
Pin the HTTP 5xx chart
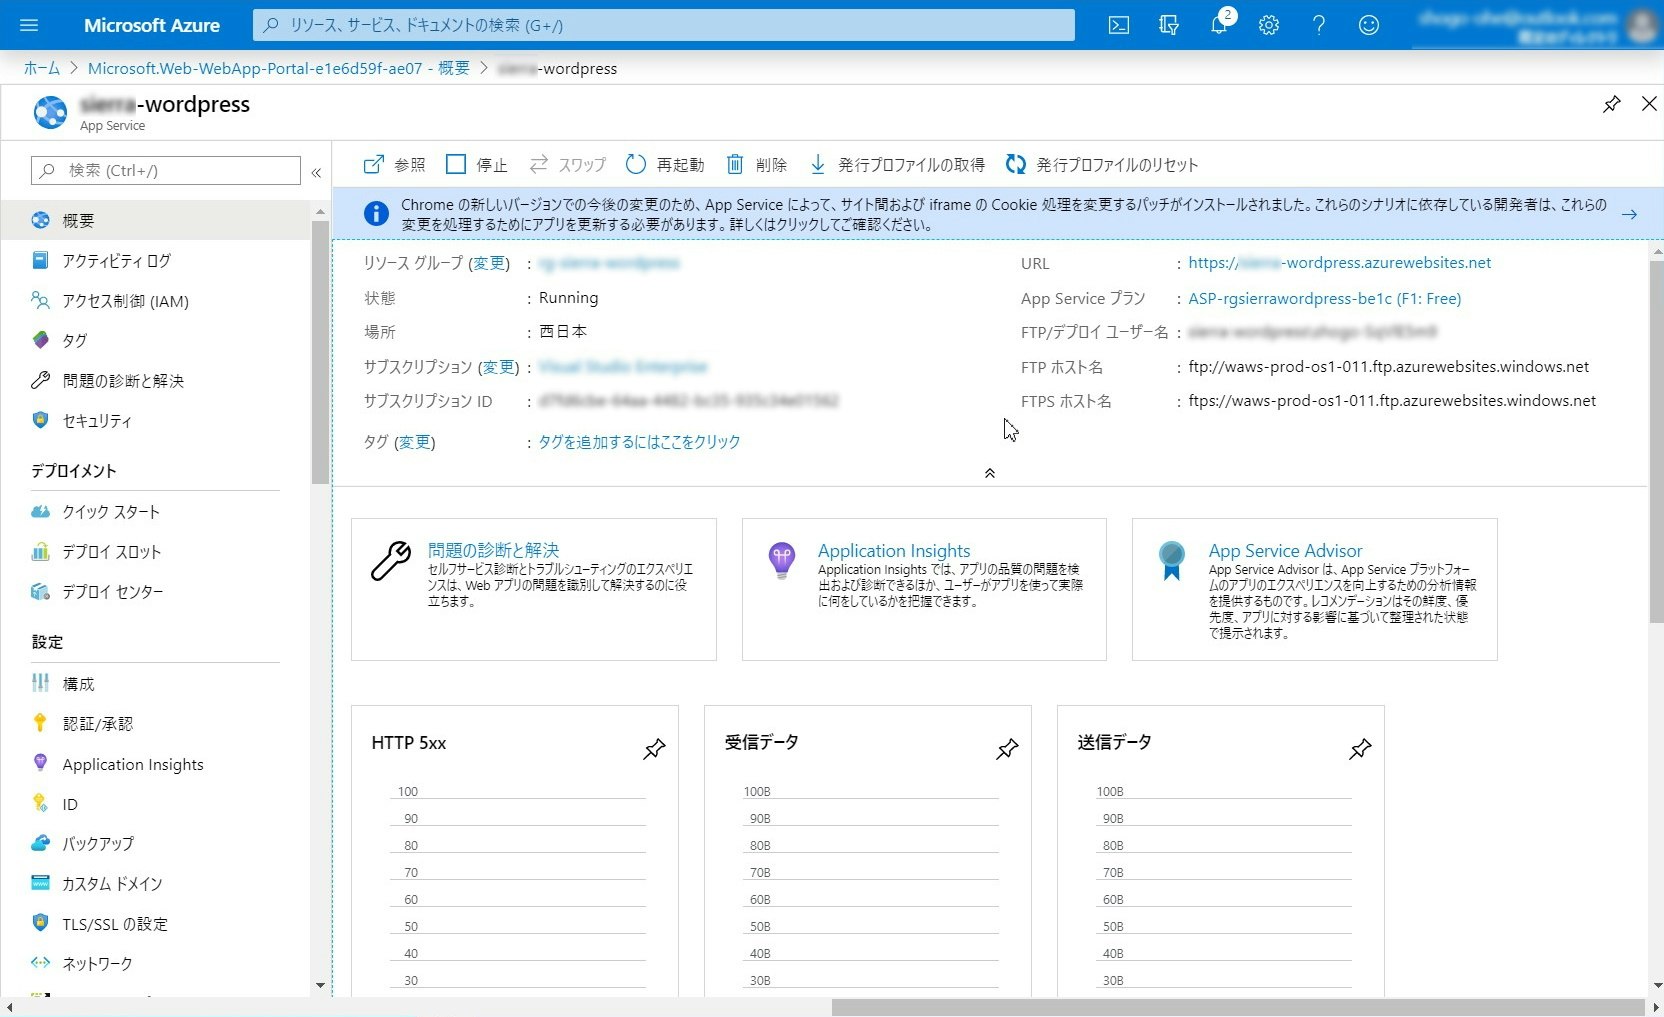pos(655,748)
